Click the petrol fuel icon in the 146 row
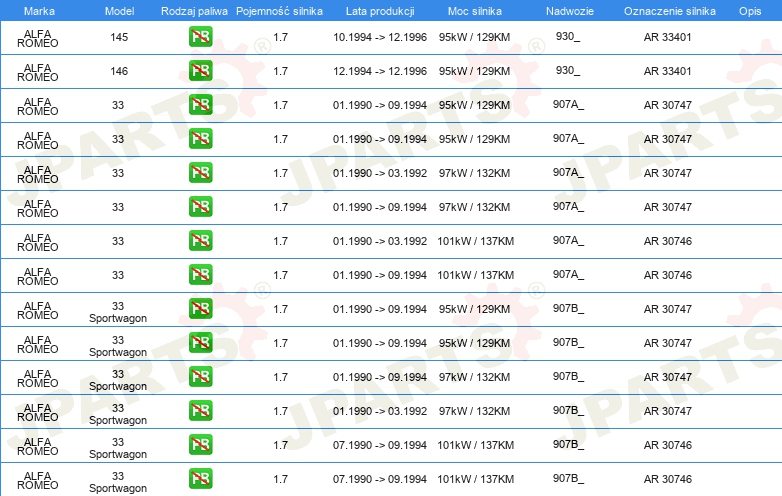782x496 pixels. point(200,72)
